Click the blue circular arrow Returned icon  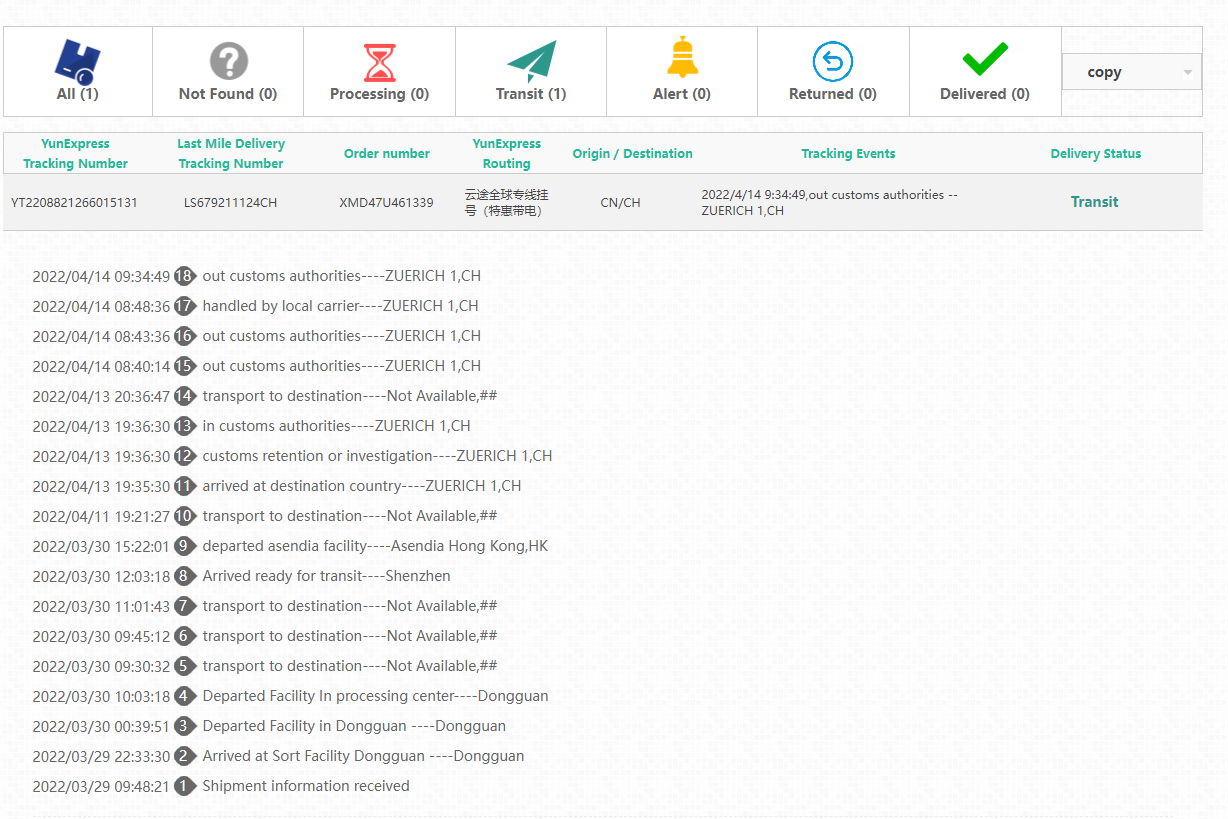point(832,62)
